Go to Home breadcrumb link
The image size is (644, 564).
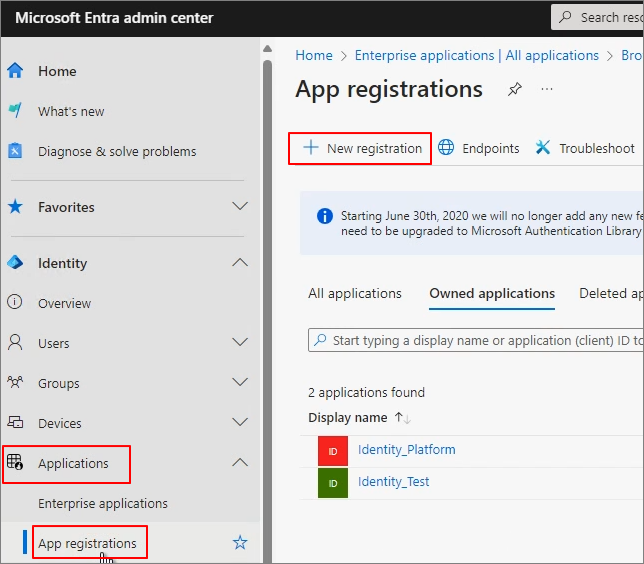[314, 55]
